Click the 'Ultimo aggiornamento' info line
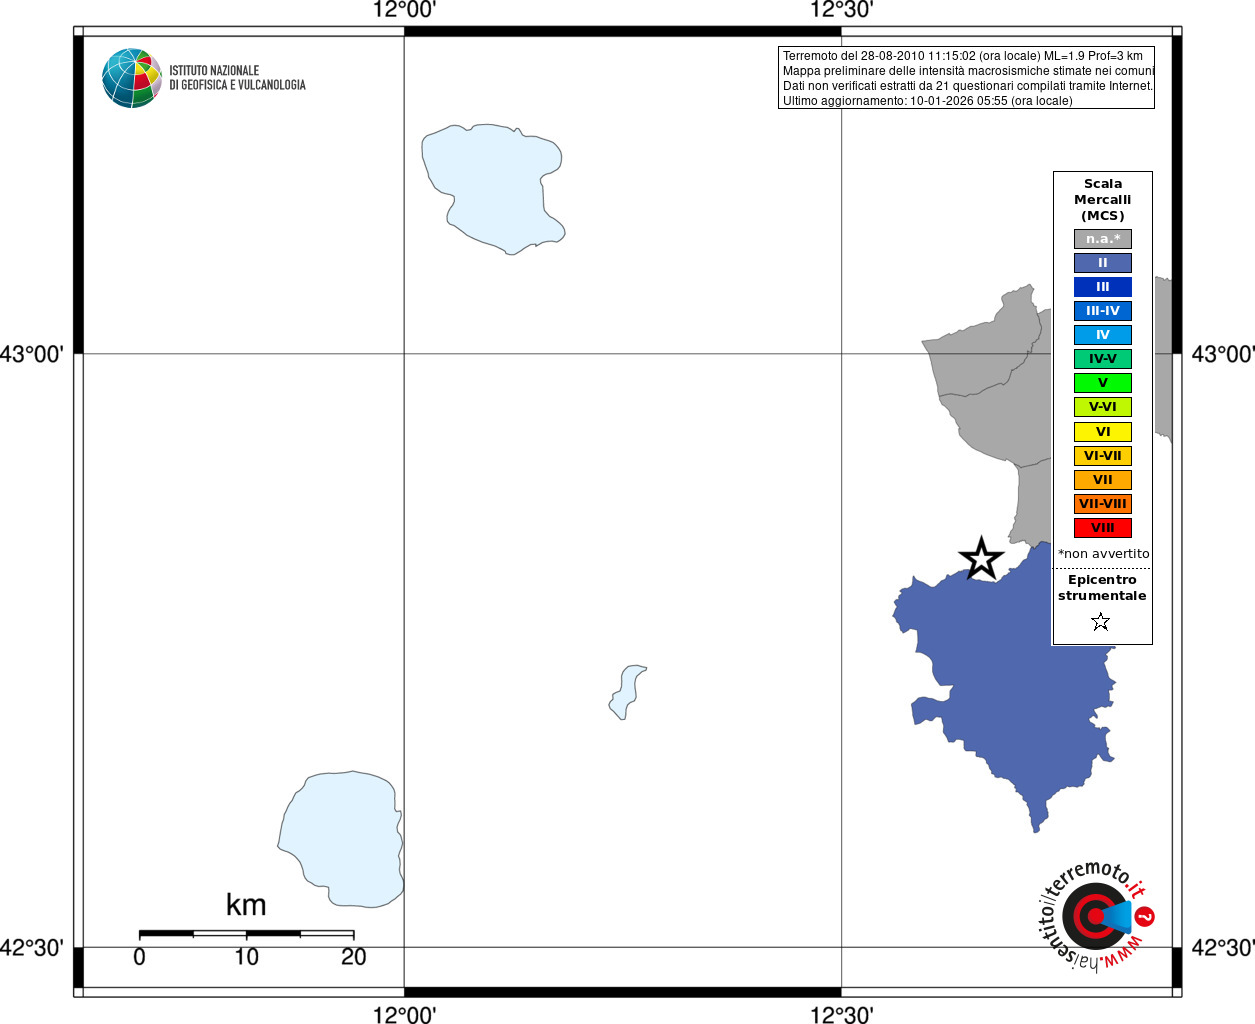 pyautogui.click(x=928, y=101)
